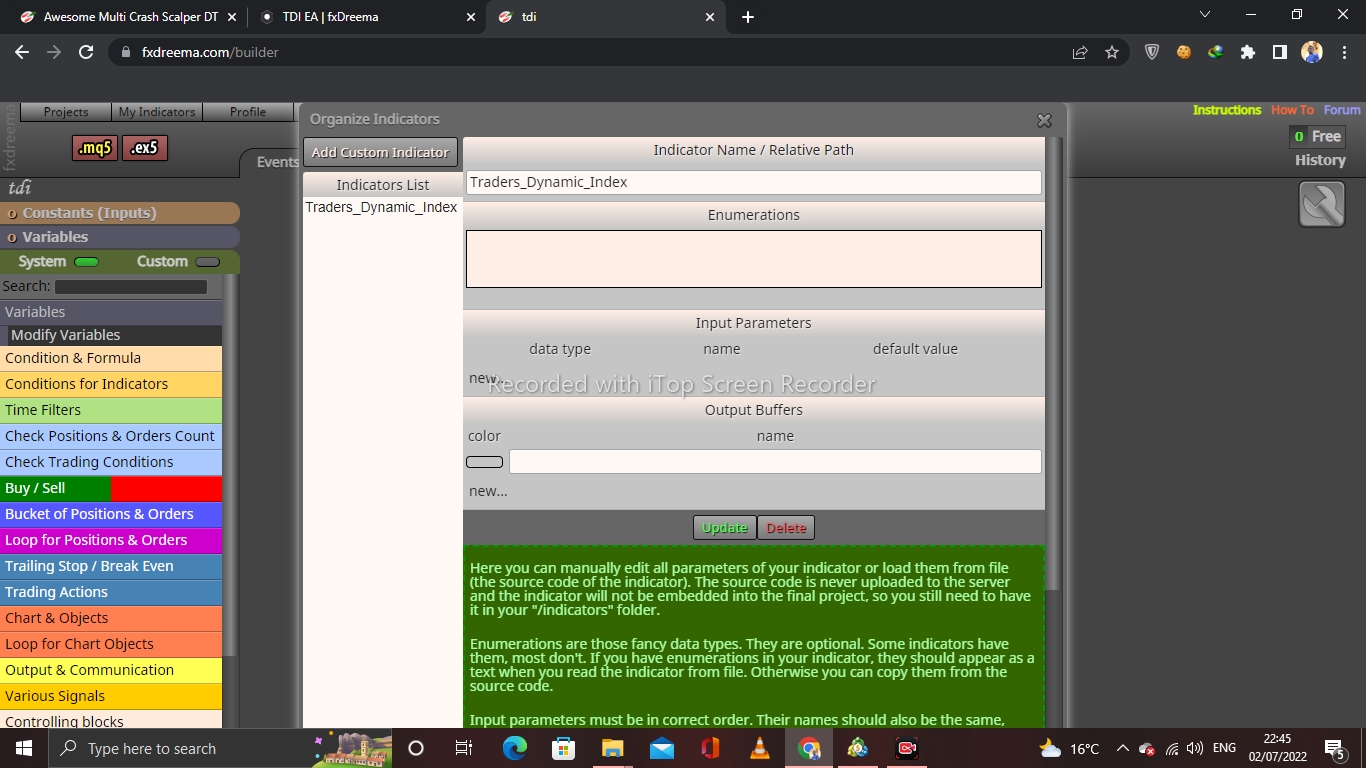Image resolution: width=1366 pixels, height=768 pixels.
Task: Pick the output buffer color swatch
Action: pyautogui.click(x=485, y=462)
